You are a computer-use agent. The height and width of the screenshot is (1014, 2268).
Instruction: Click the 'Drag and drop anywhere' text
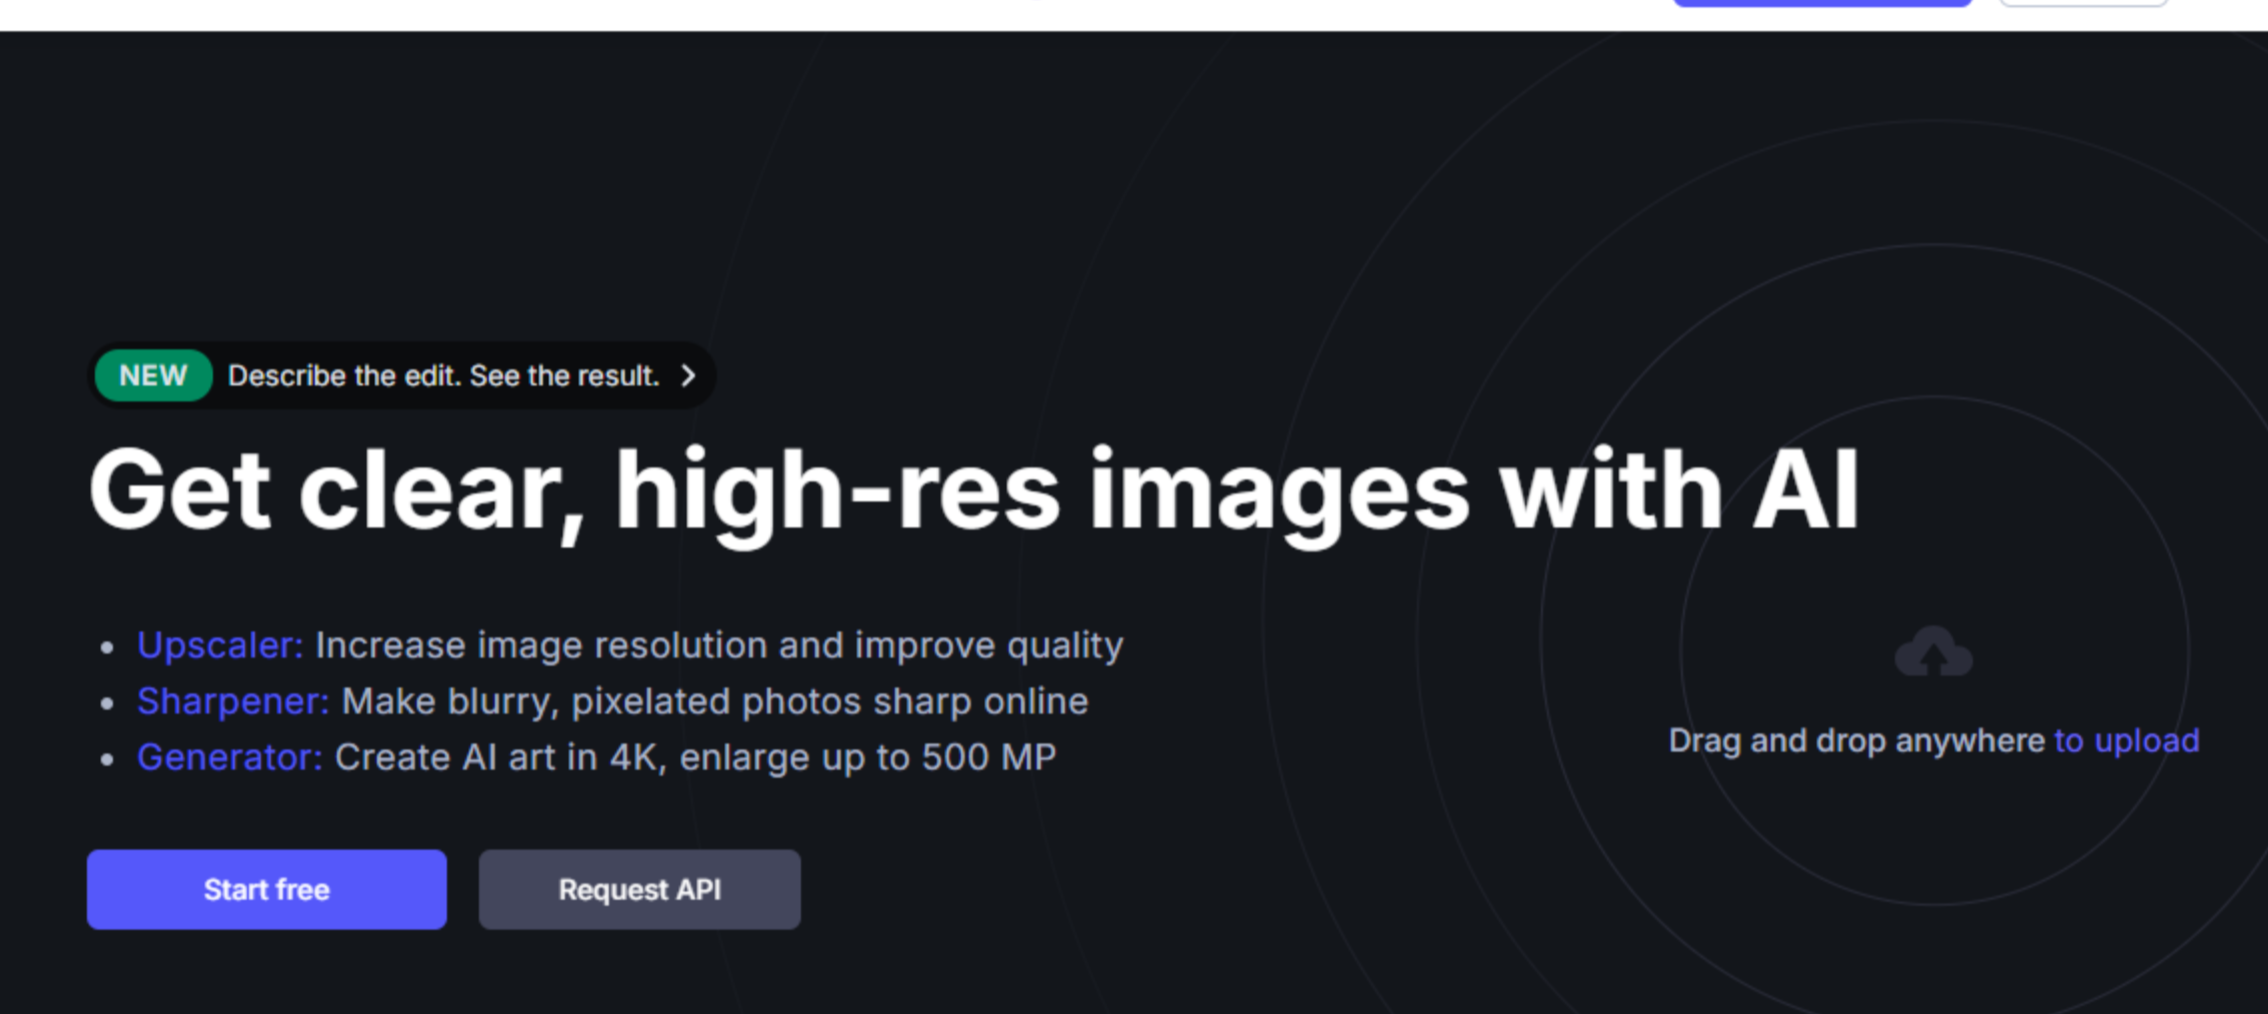pos(1857,740)
